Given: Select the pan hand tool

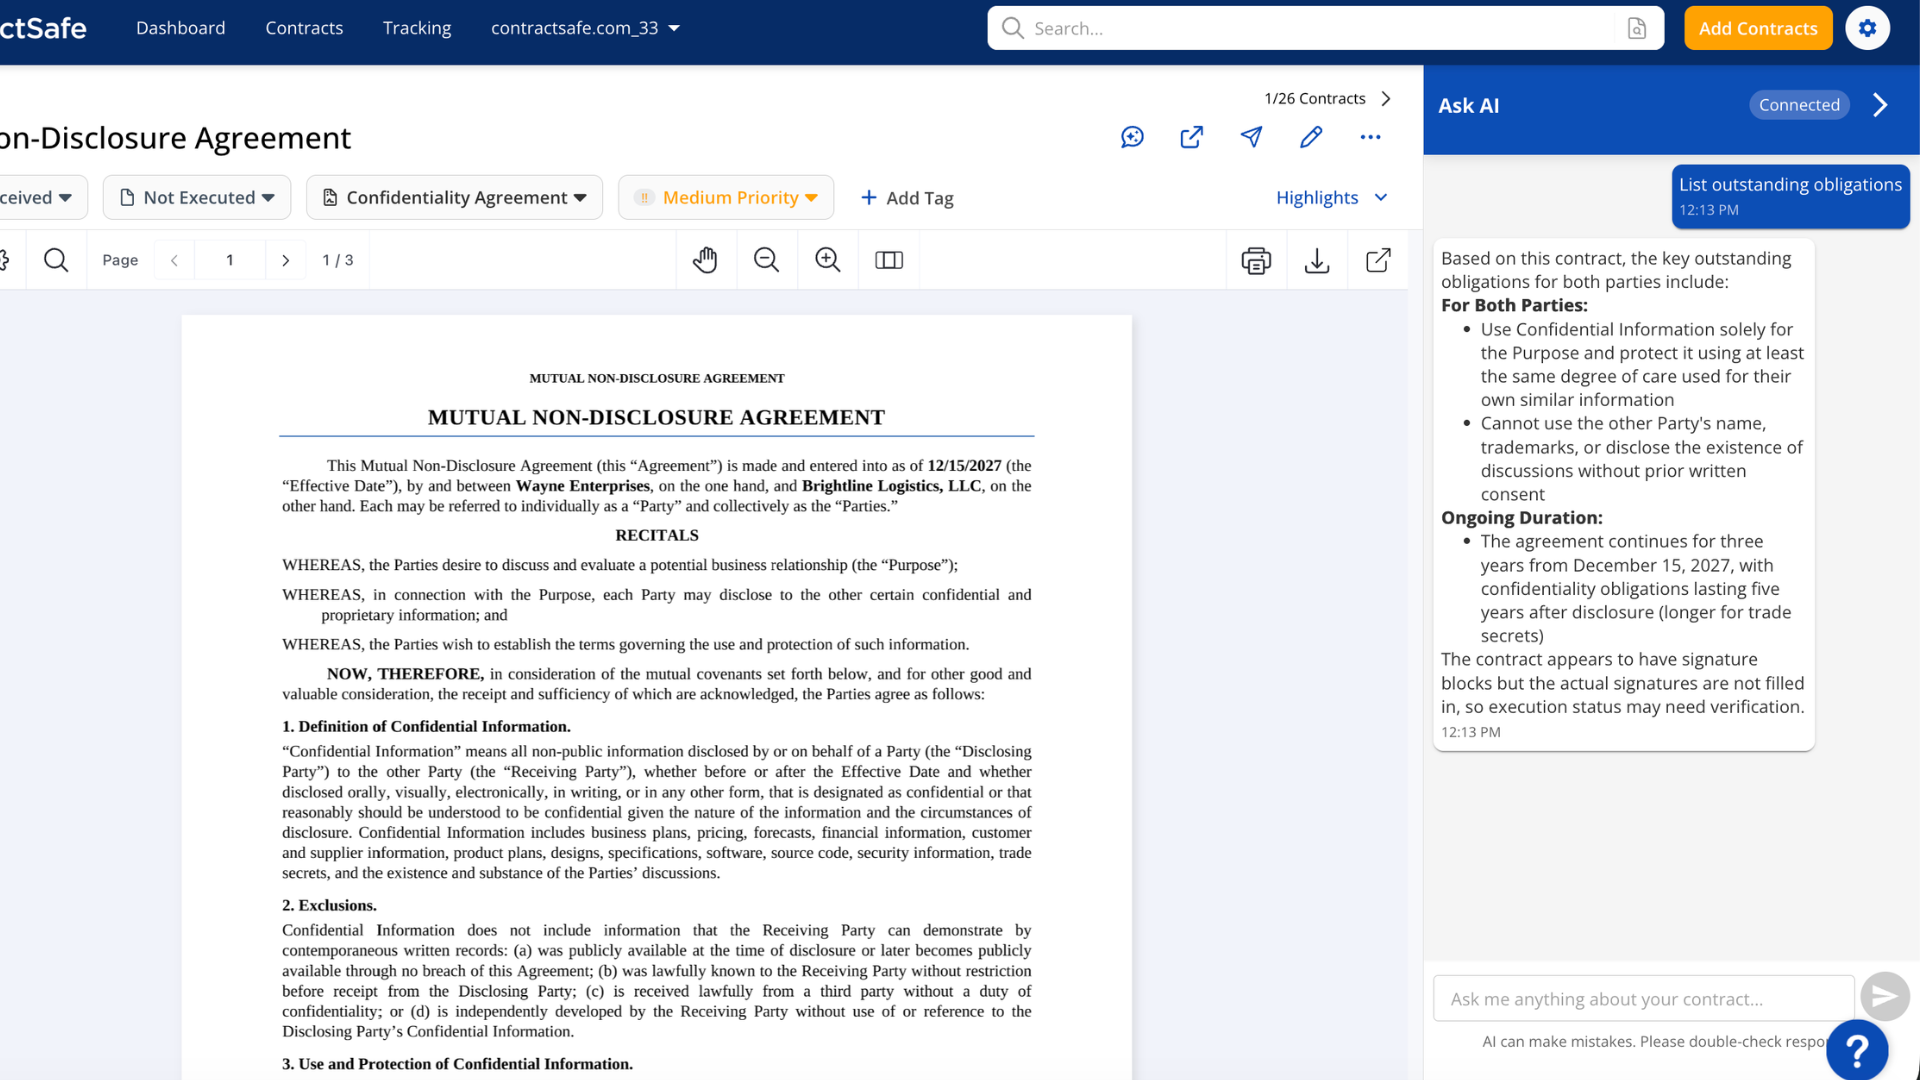Looking at the screenshot, I should (x=706, y=260).
